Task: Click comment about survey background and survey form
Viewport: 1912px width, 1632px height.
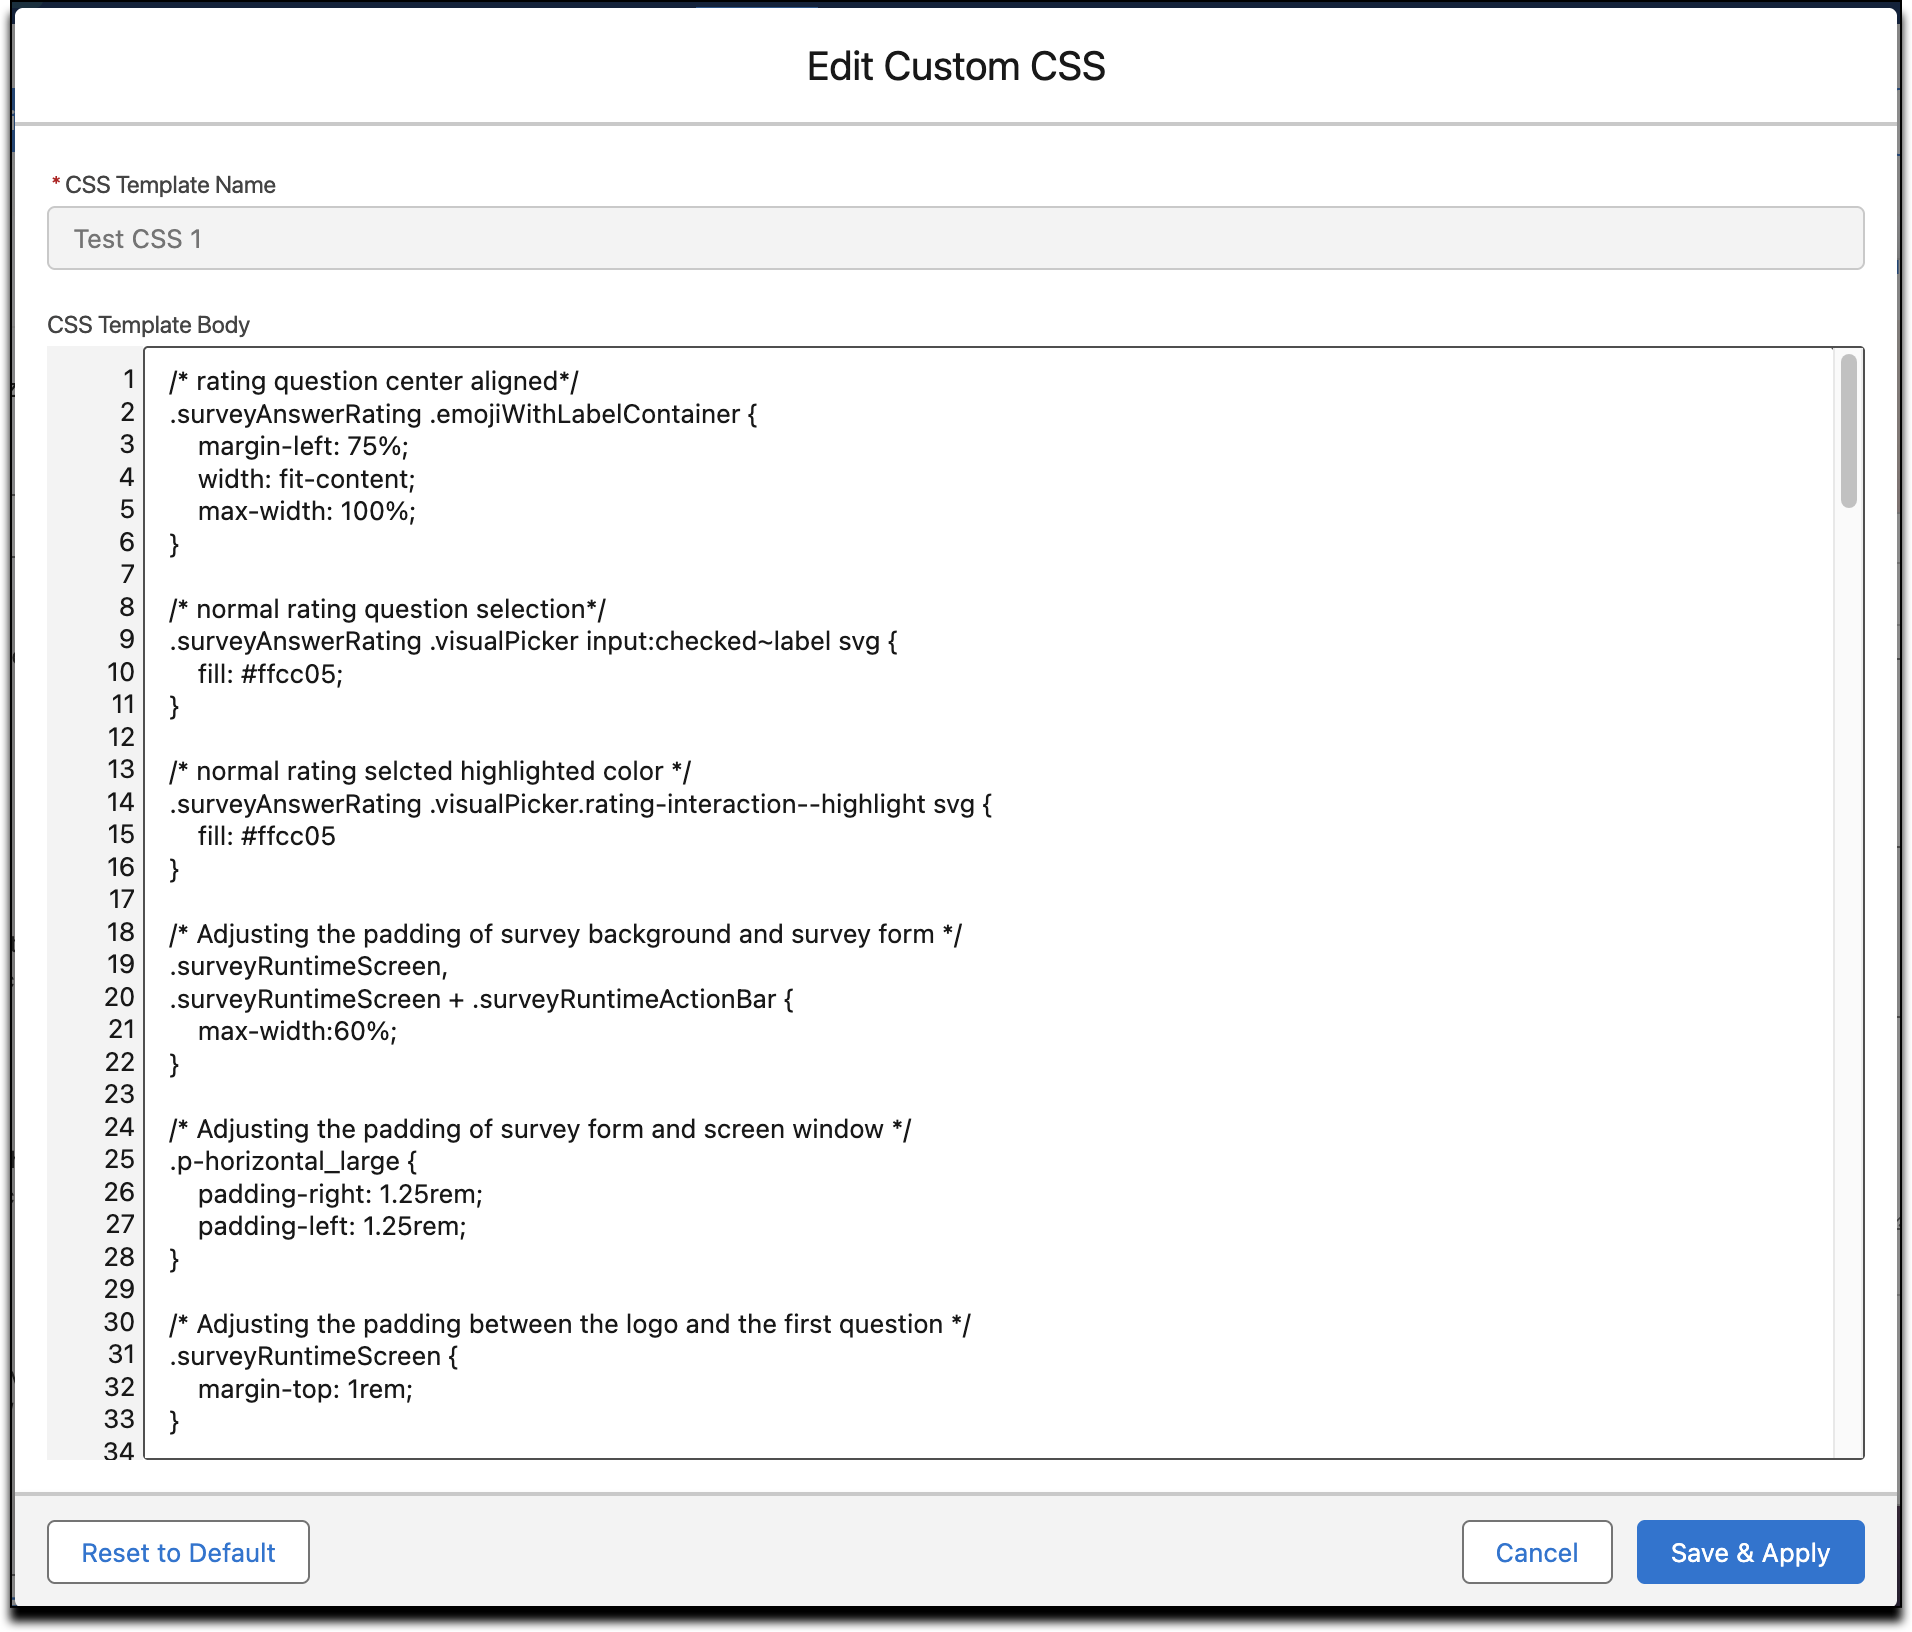Action: point(565,934)
